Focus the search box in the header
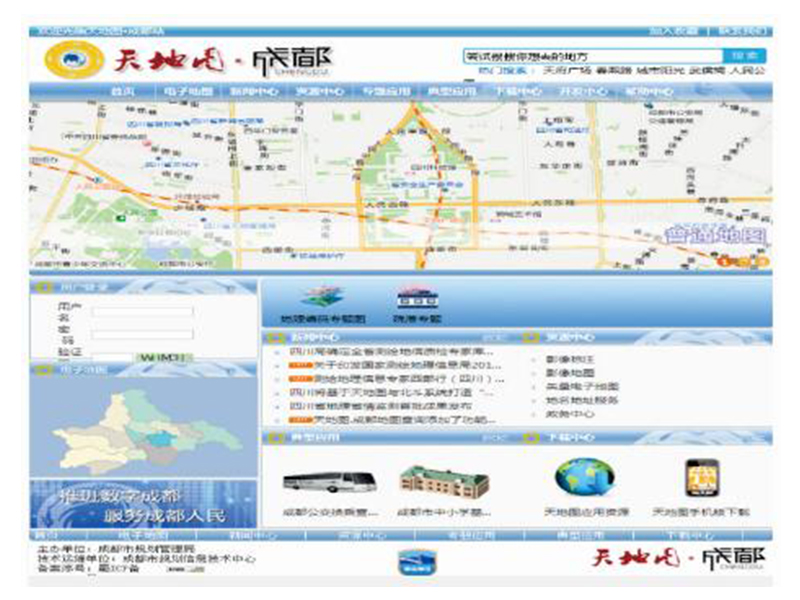The height and width of the screenshot is (600, 800). pyautogui.click(x=593, y=56)
